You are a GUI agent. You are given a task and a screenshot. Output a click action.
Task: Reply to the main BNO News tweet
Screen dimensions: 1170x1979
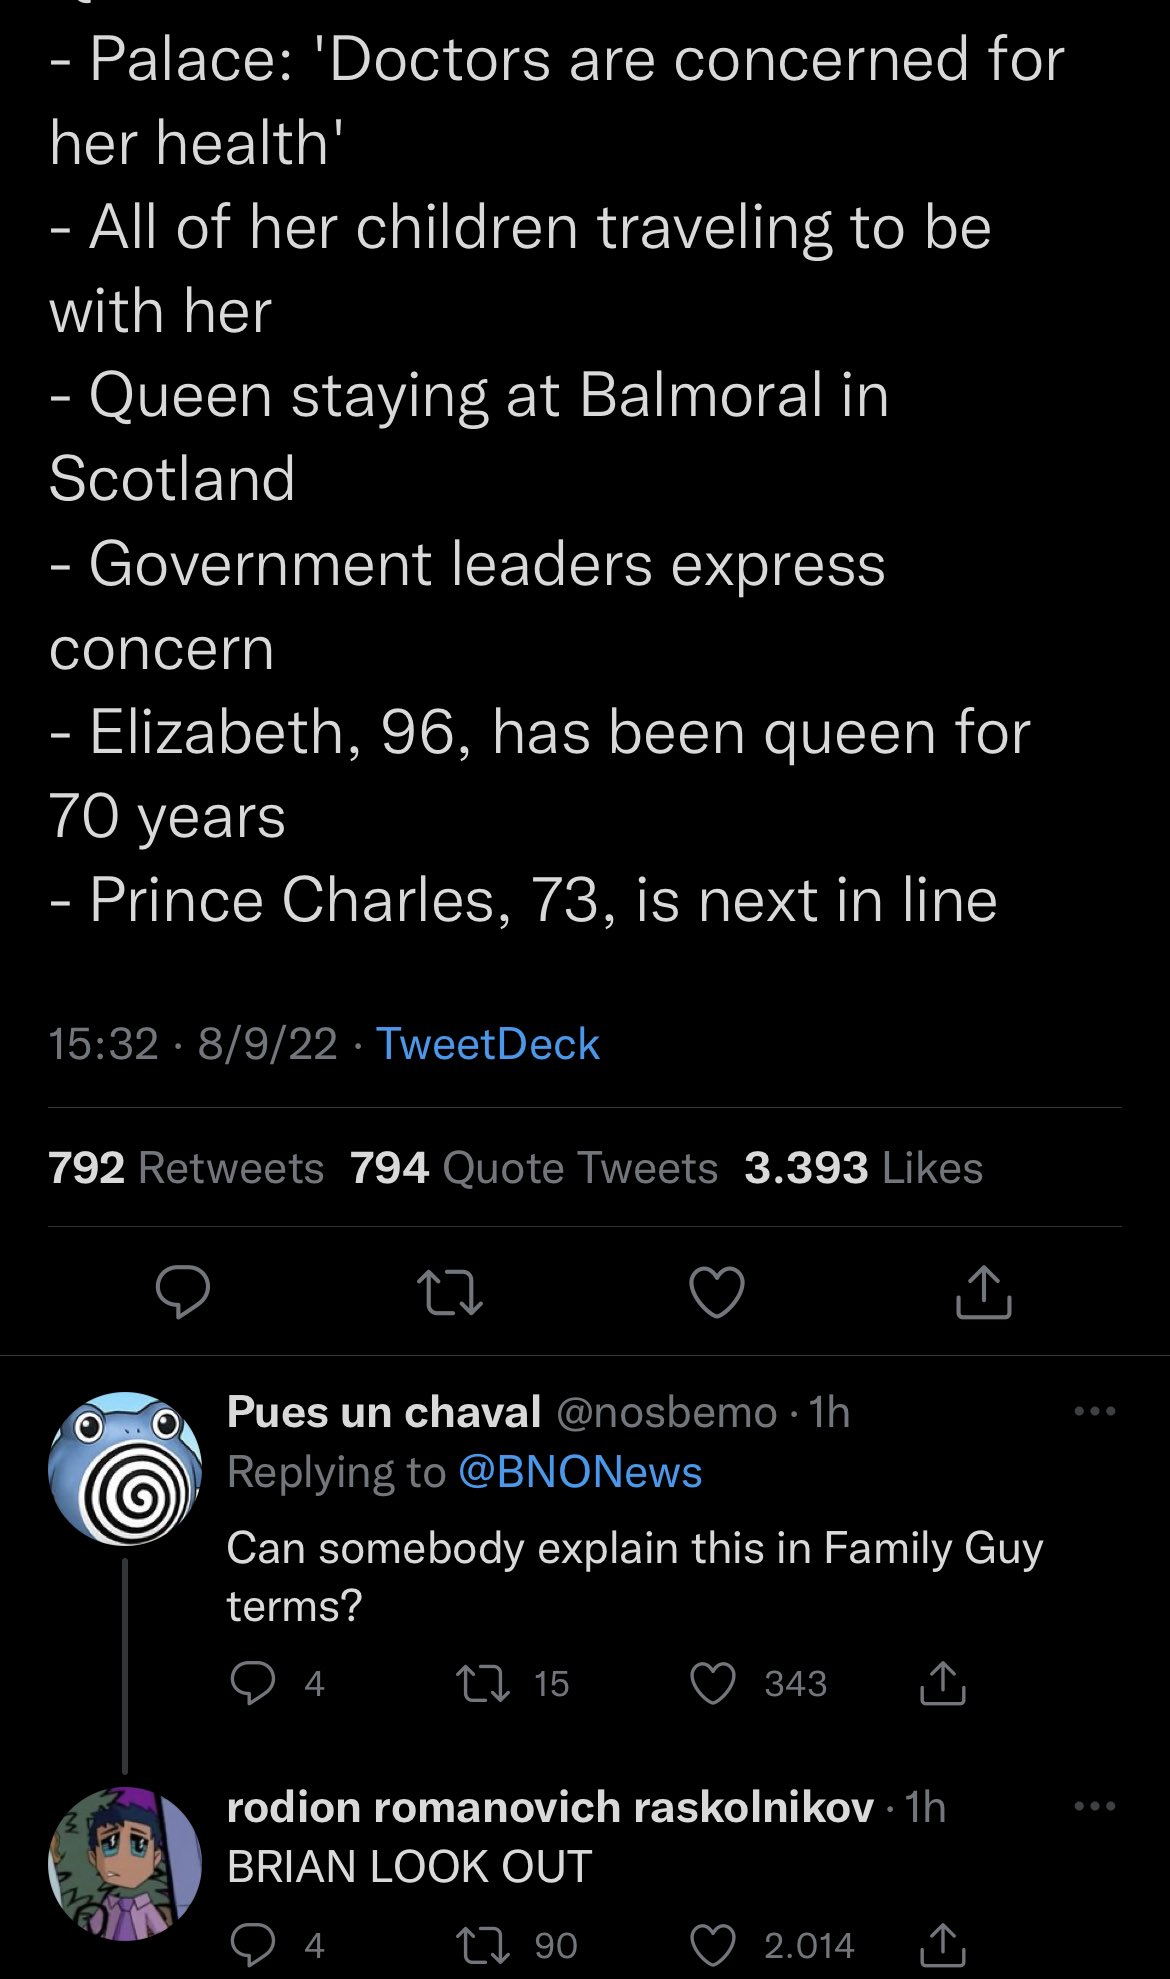pos(183,1291)
